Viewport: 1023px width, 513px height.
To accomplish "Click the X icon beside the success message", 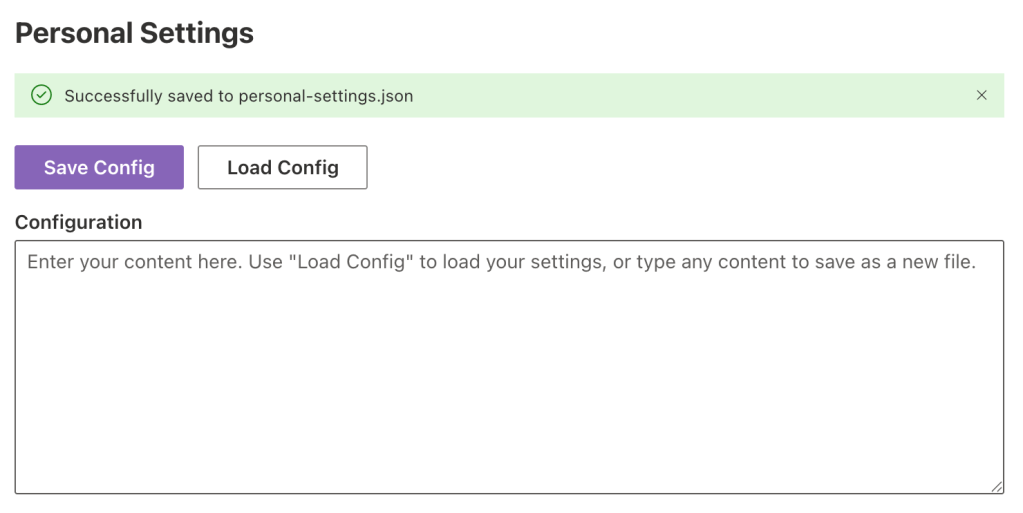I will (981, 96).
